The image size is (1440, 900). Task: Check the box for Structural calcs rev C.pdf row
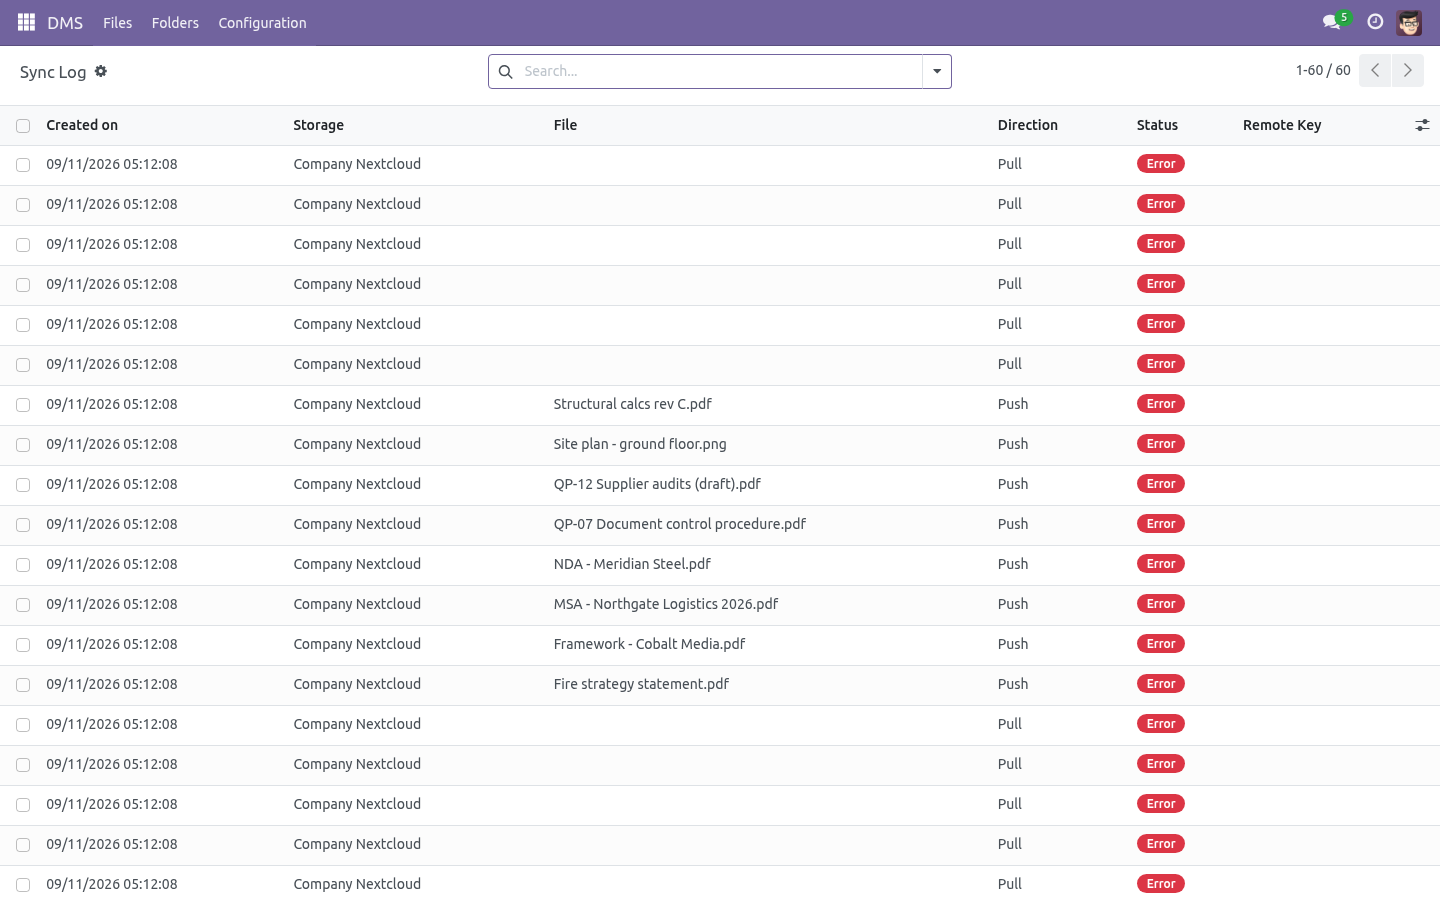(23, 405)
